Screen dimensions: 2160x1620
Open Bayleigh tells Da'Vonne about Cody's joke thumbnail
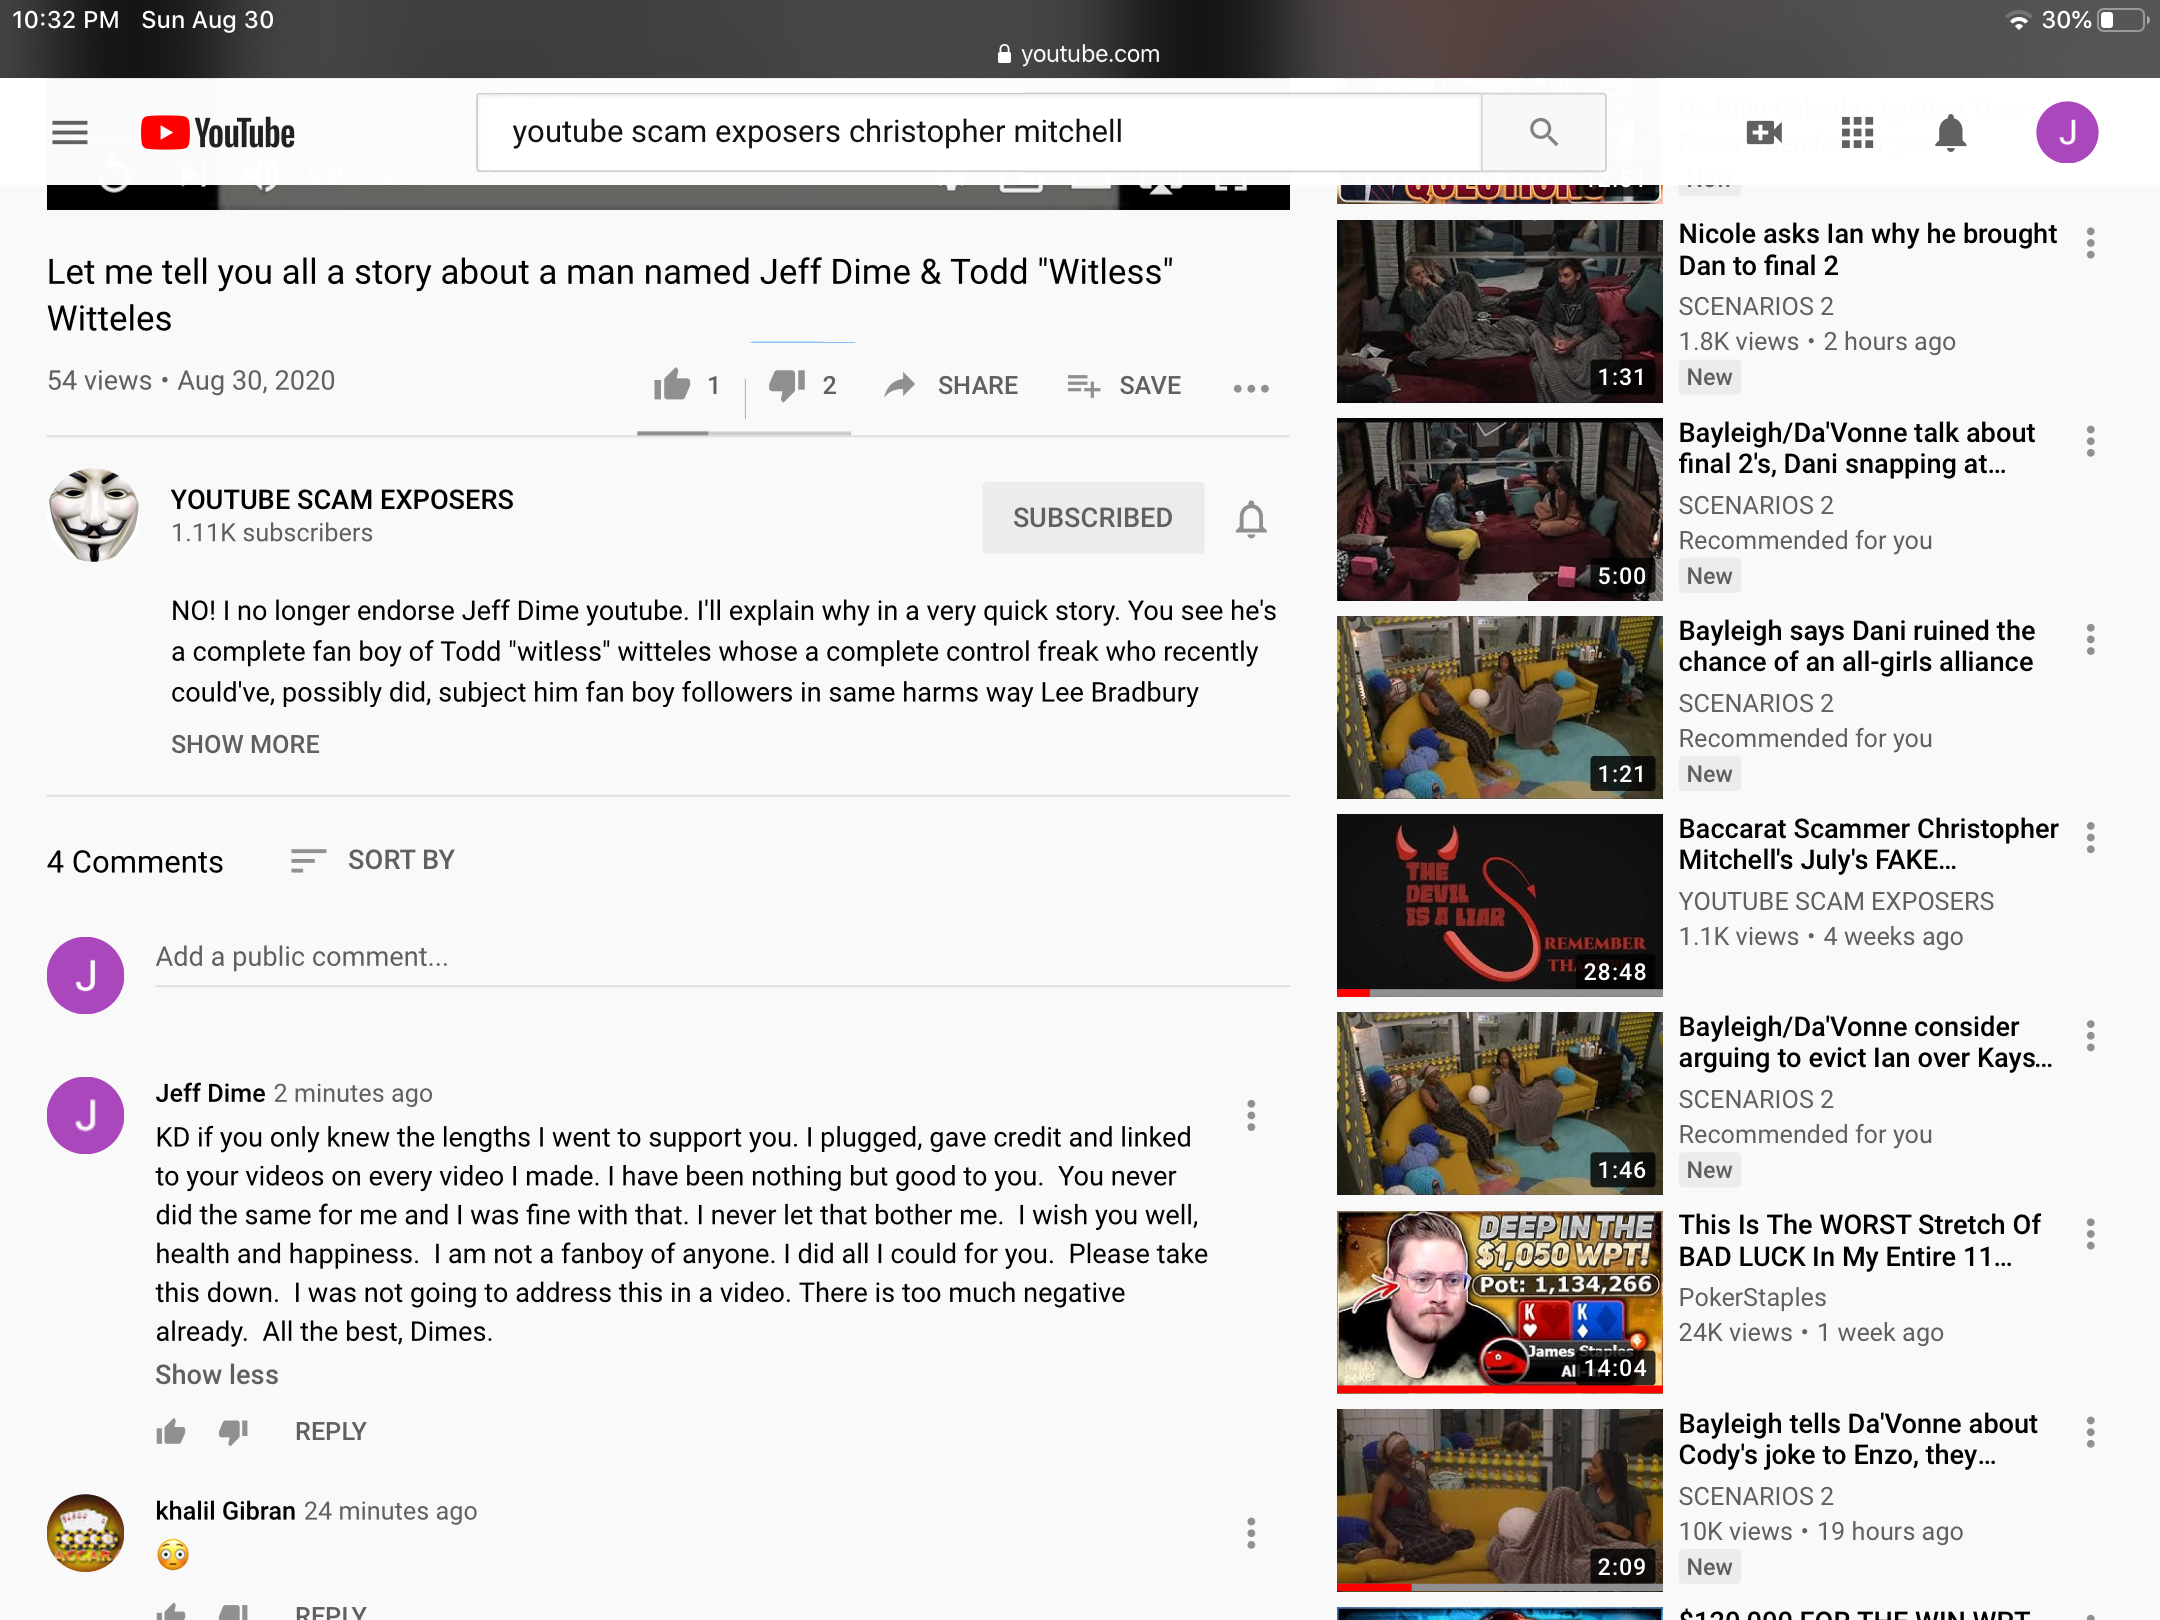pyautogui.click(x=1499, y=1500)
